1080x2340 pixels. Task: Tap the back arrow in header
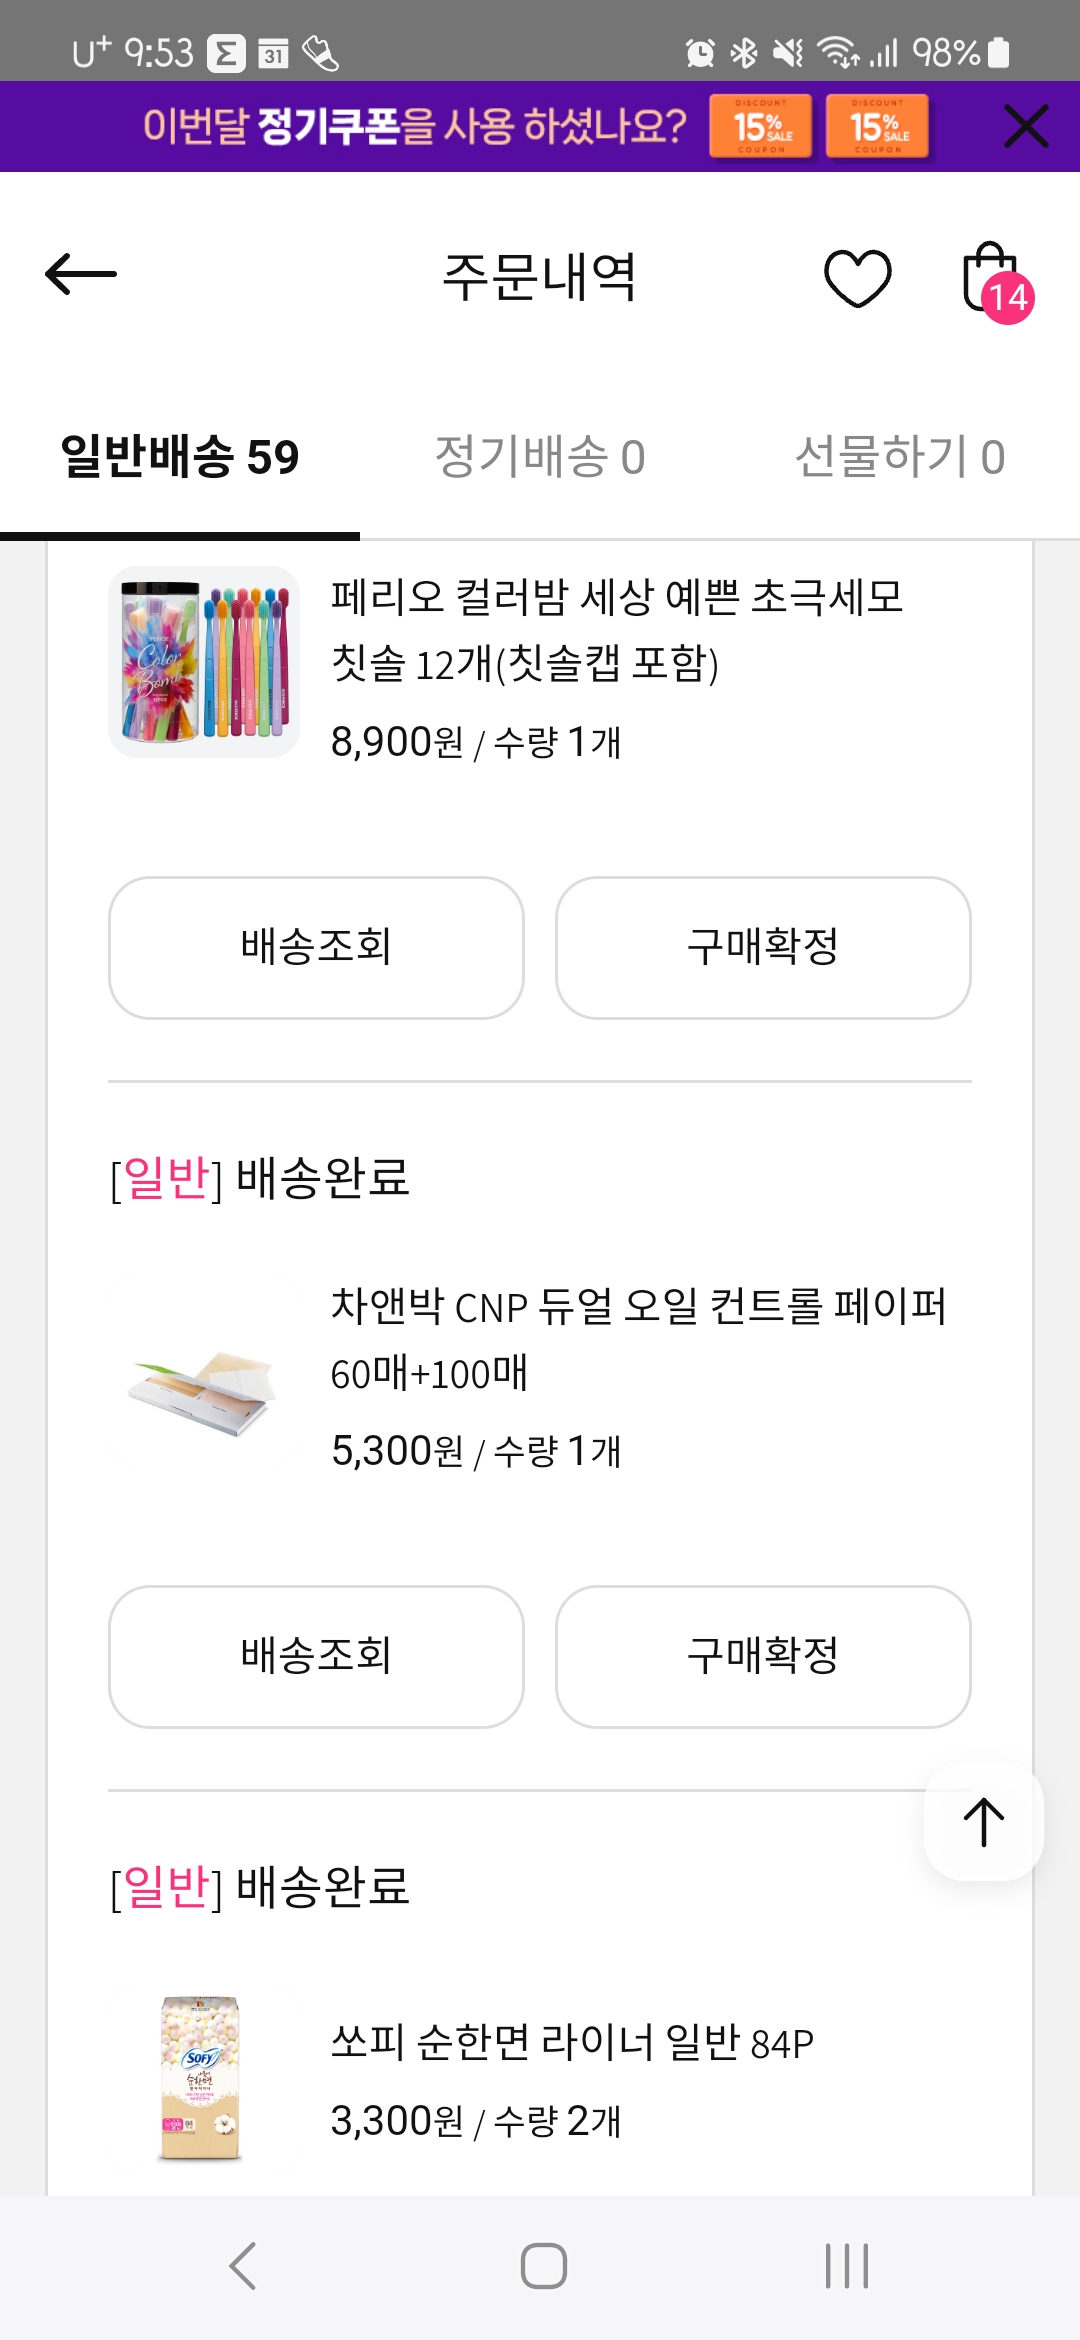tap(81, 275)
